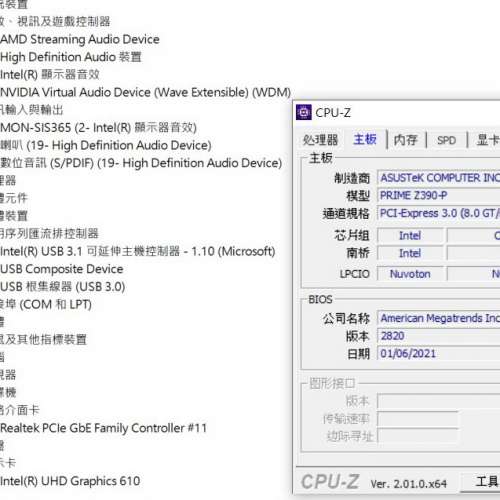Click the BIOS date 01/06/2021 field

coord(439,353)
